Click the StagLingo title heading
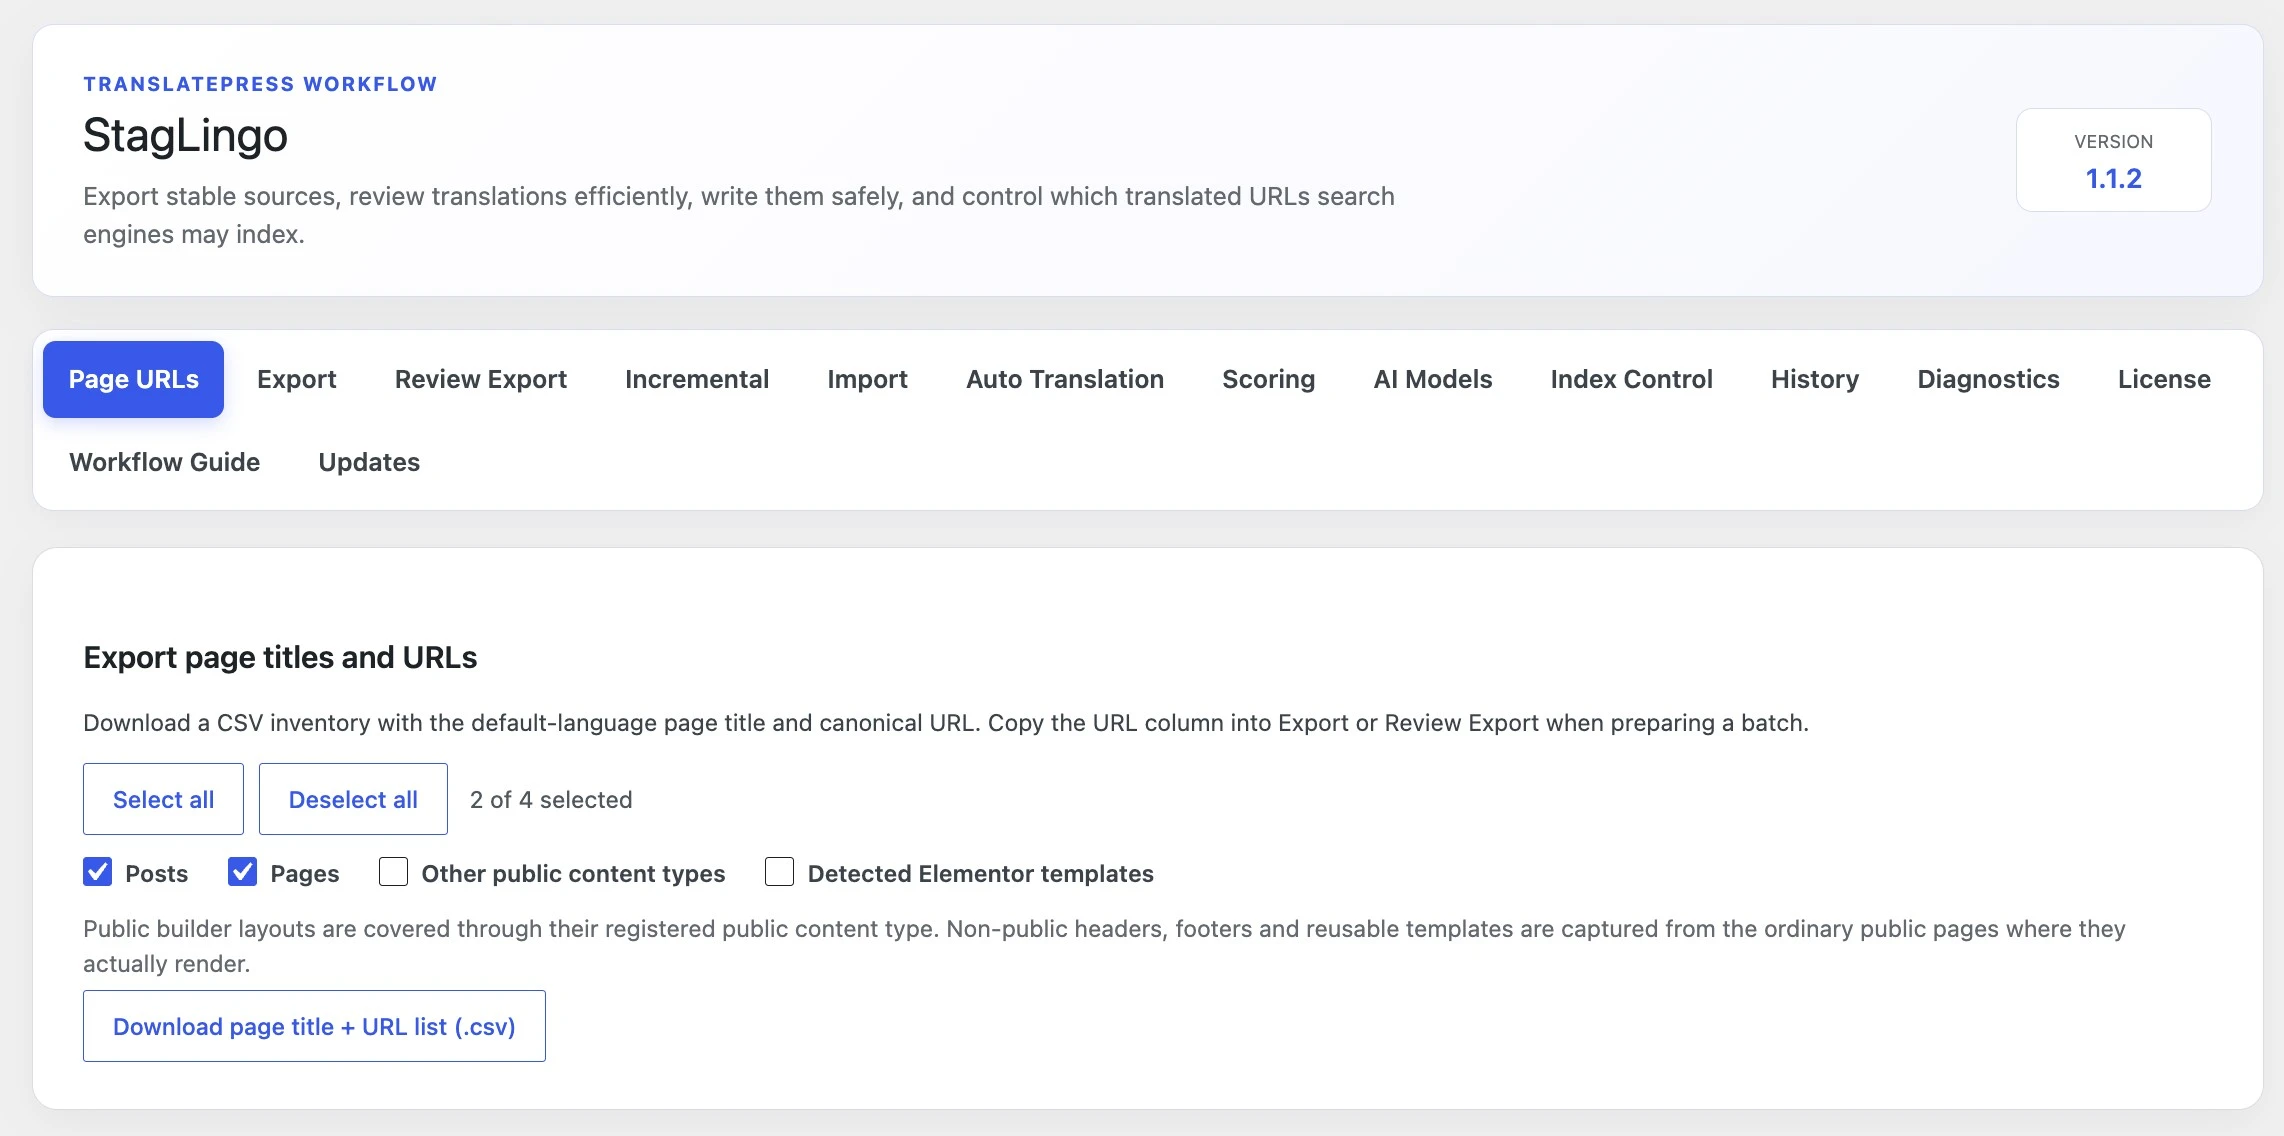 (x=185, y=135)
